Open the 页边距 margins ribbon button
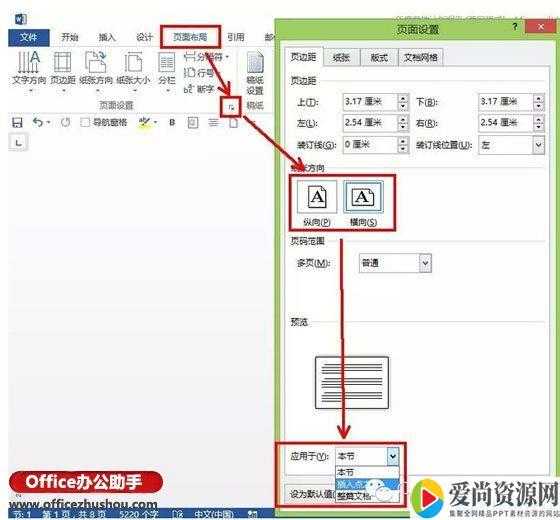This screenshot has height=520, width=560. click(x=62, y=71)
